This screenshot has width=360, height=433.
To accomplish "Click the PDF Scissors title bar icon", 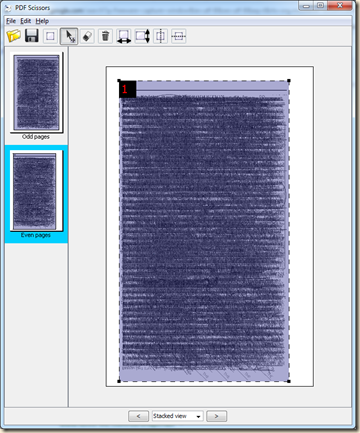I will point(8,8).
